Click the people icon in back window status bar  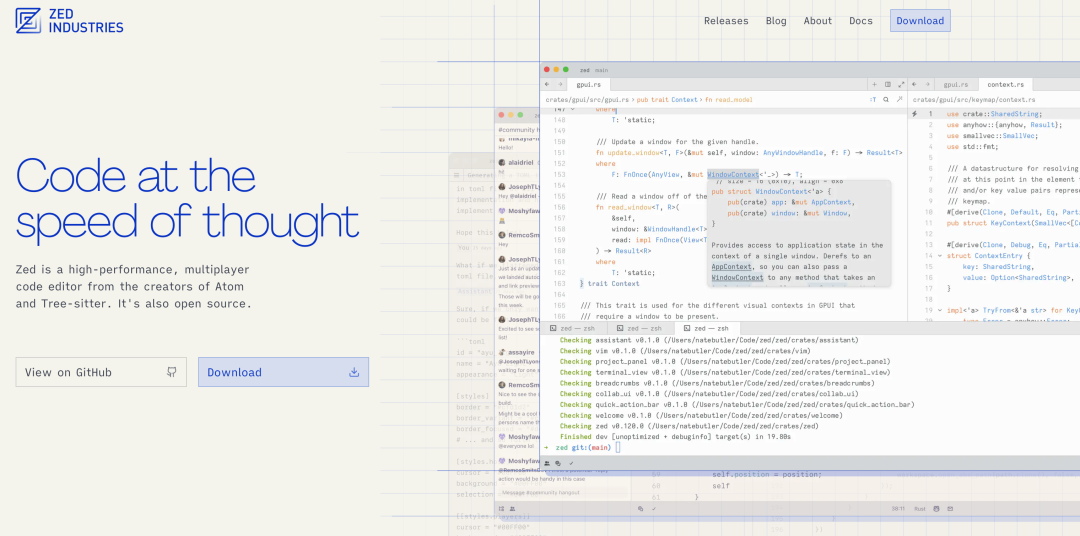click(x=512, y=509)
